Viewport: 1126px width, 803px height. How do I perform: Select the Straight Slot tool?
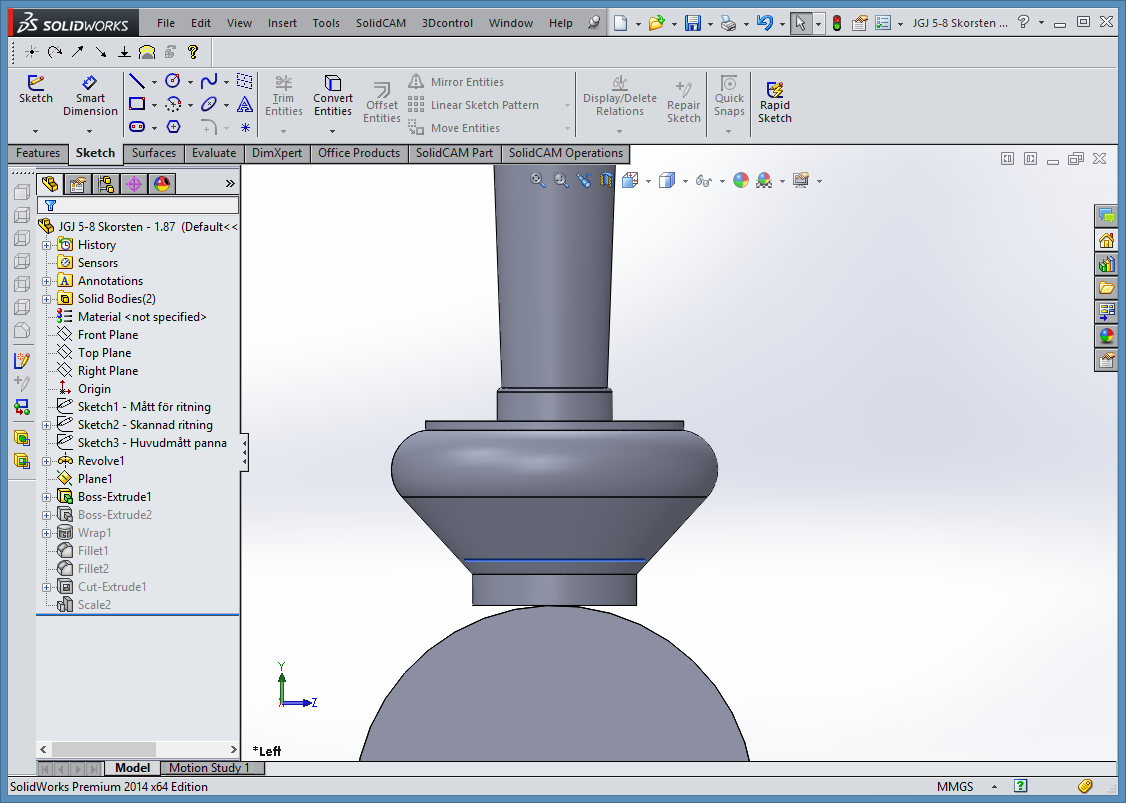tap(136, 127)
